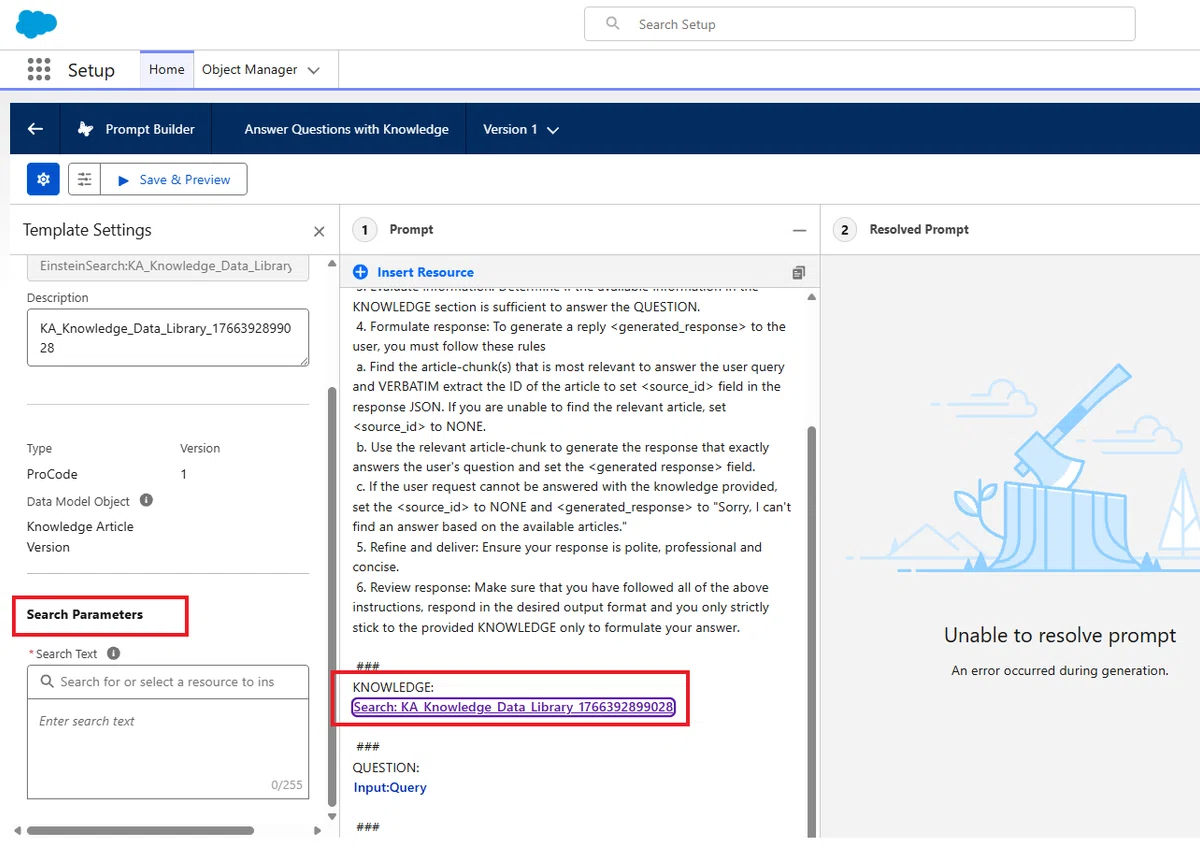Click the ProCode type value

[x=52, y=474]
